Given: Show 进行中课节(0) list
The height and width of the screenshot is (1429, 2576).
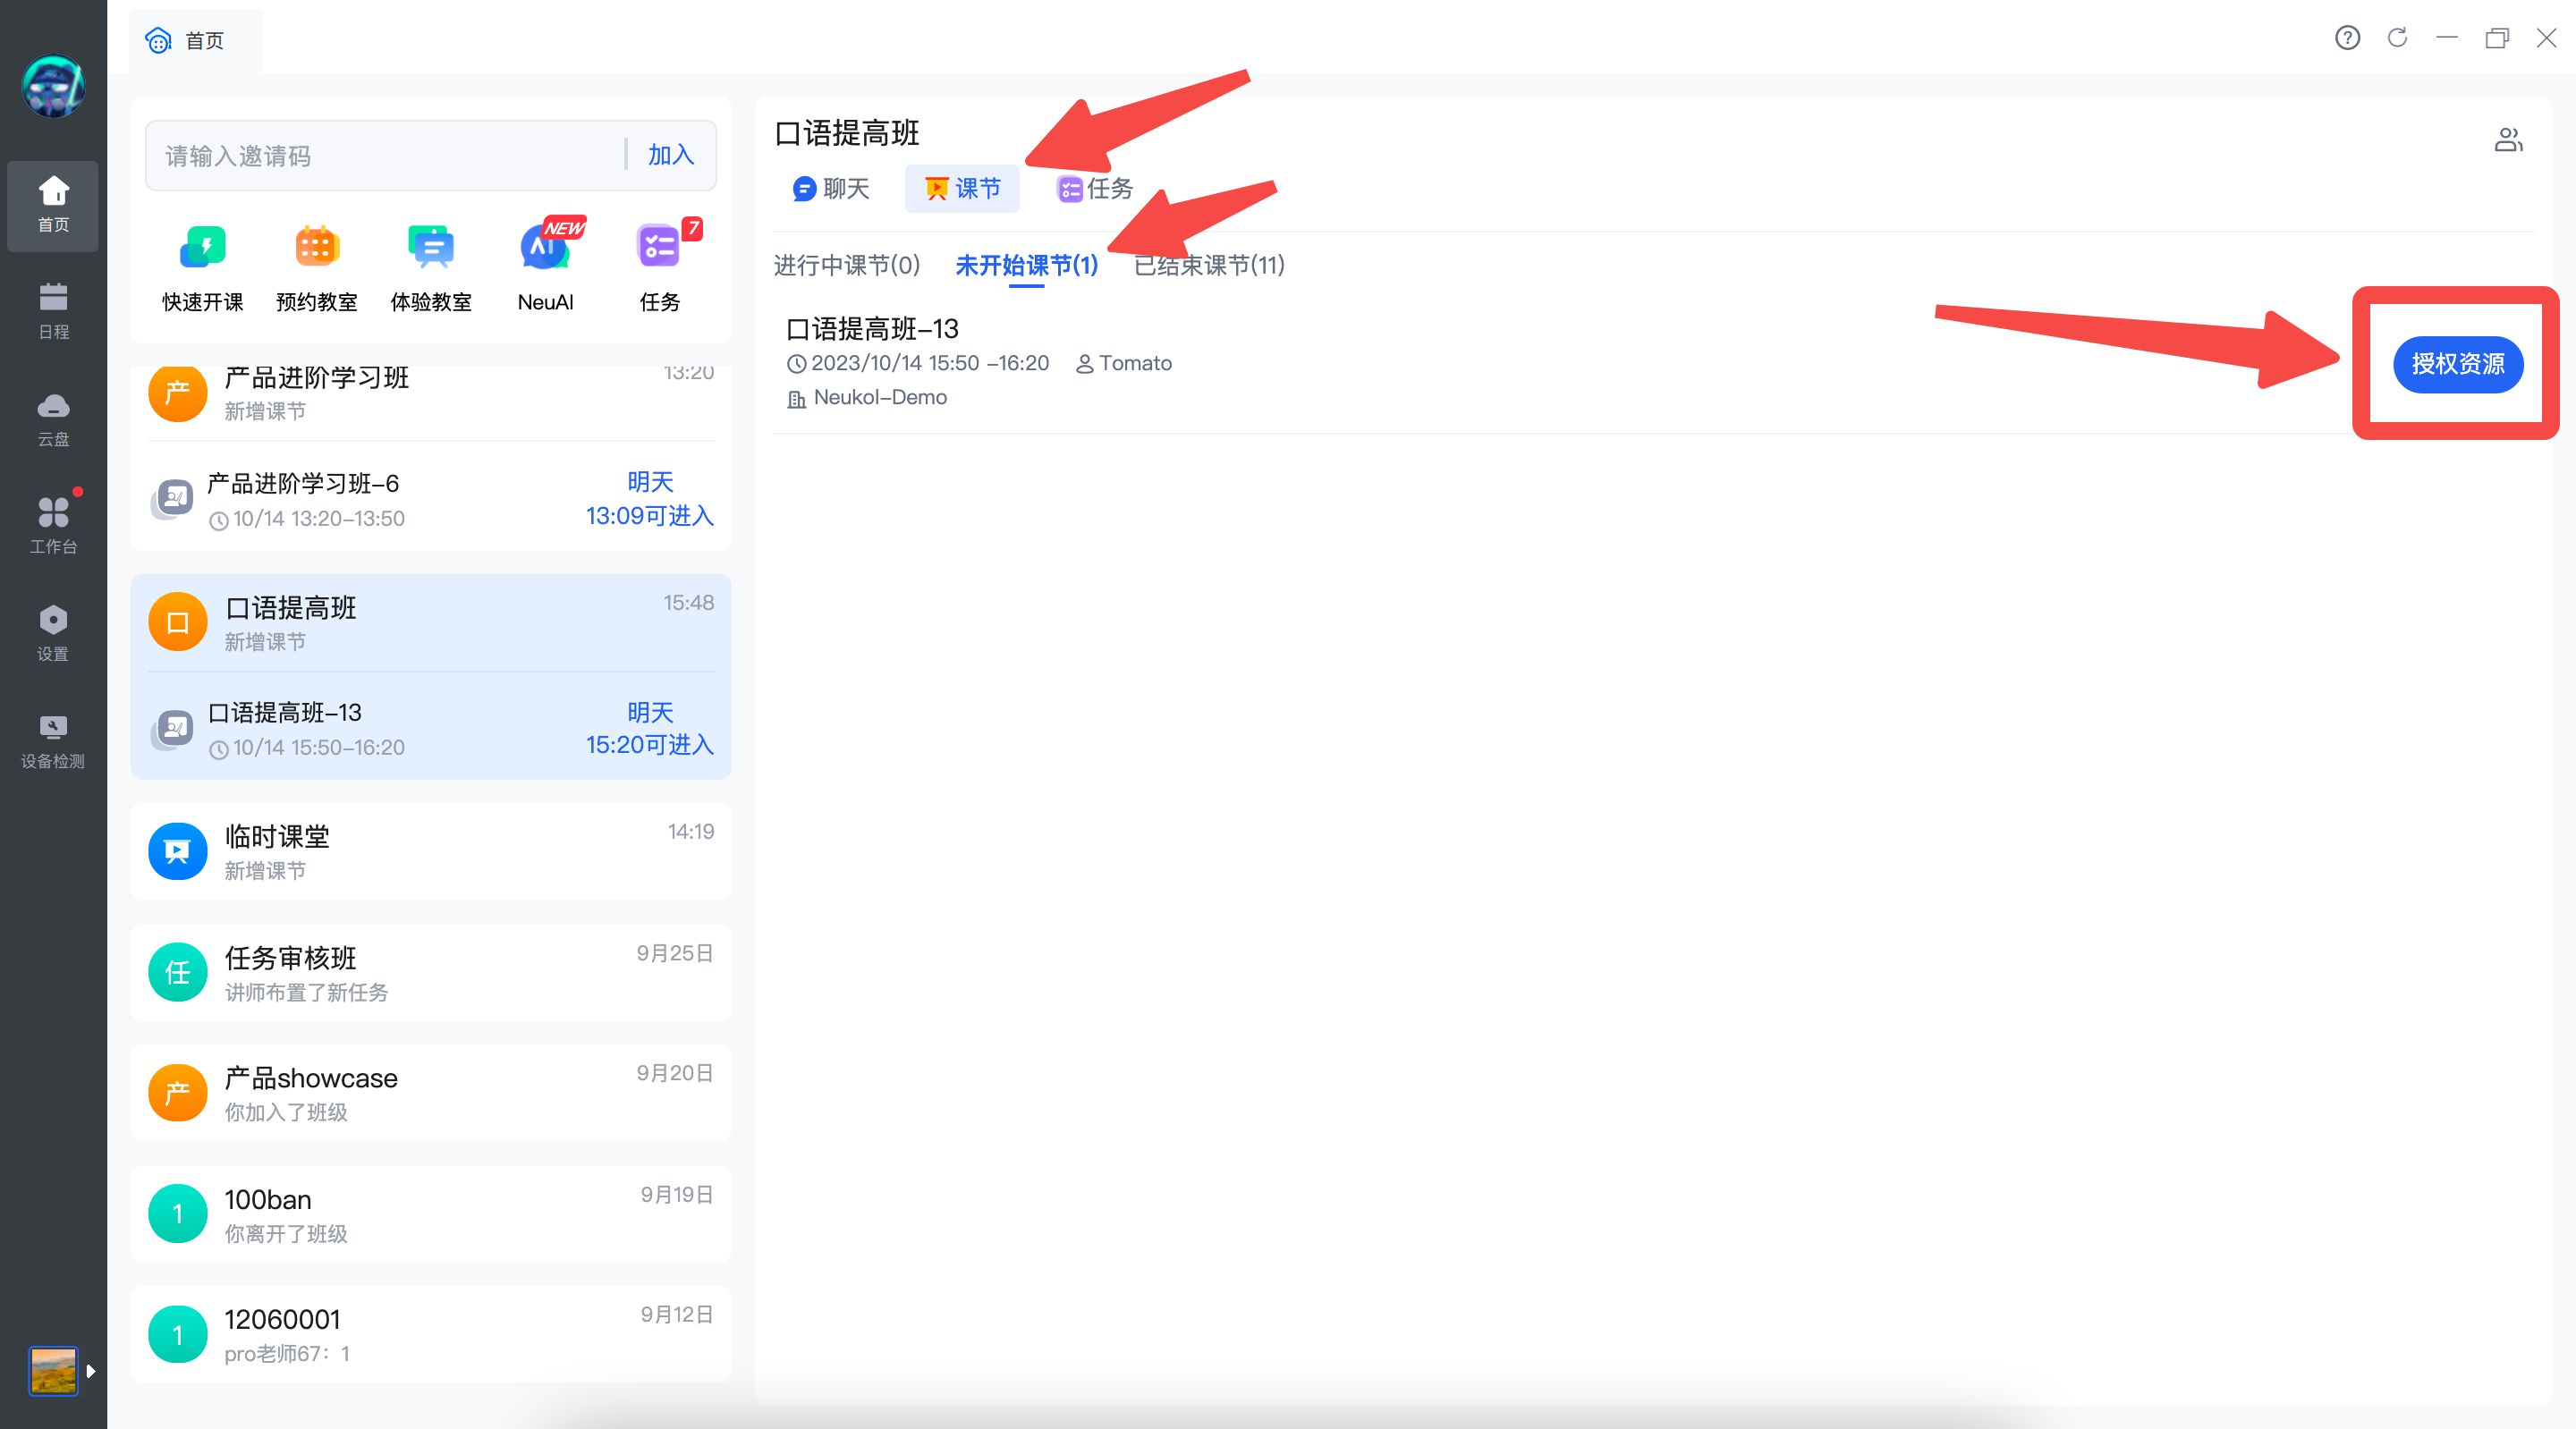Looking at the screenshot, I should coord(847,265).
